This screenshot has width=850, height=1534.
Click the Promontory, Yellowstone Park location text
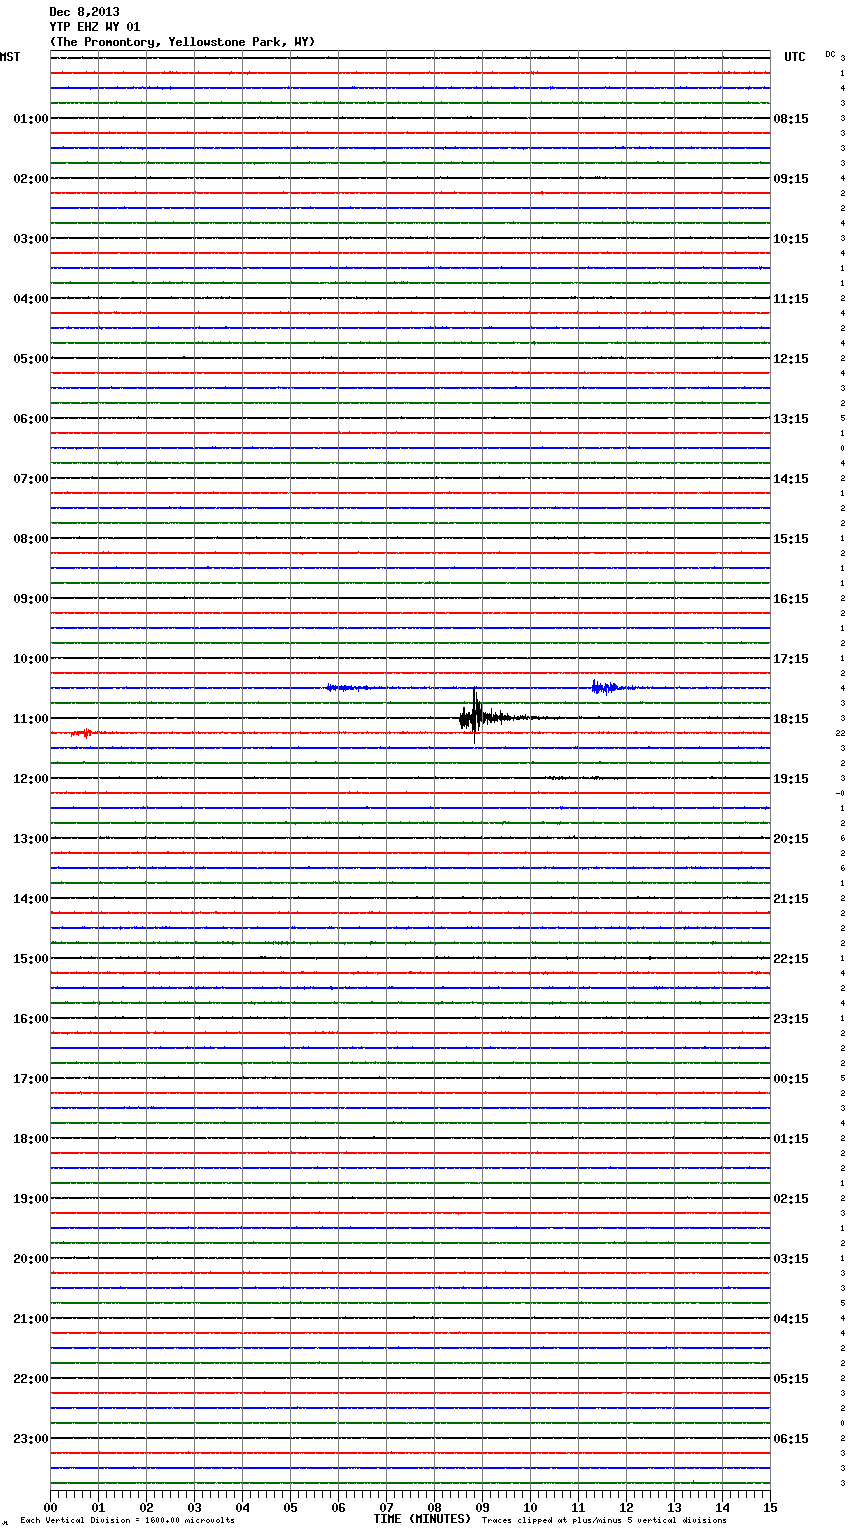(x=182, y=42)
